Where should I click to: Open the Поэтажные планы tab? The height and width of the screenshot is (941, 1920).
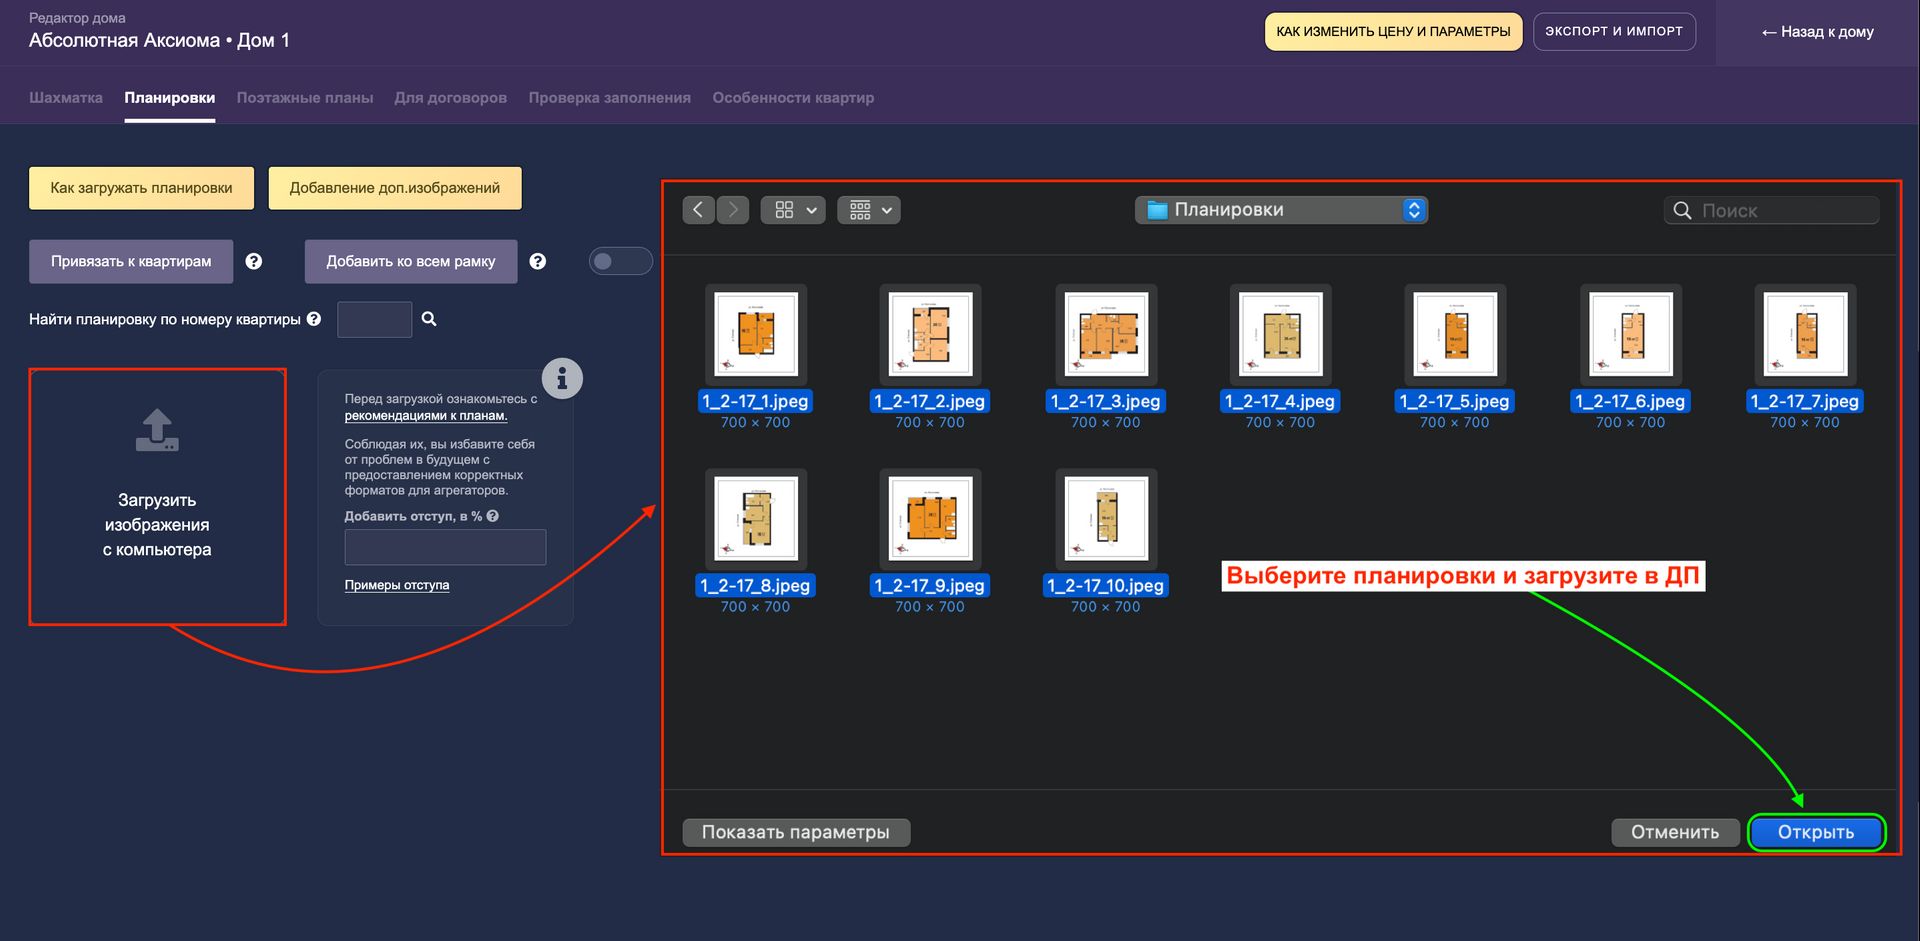305,98
